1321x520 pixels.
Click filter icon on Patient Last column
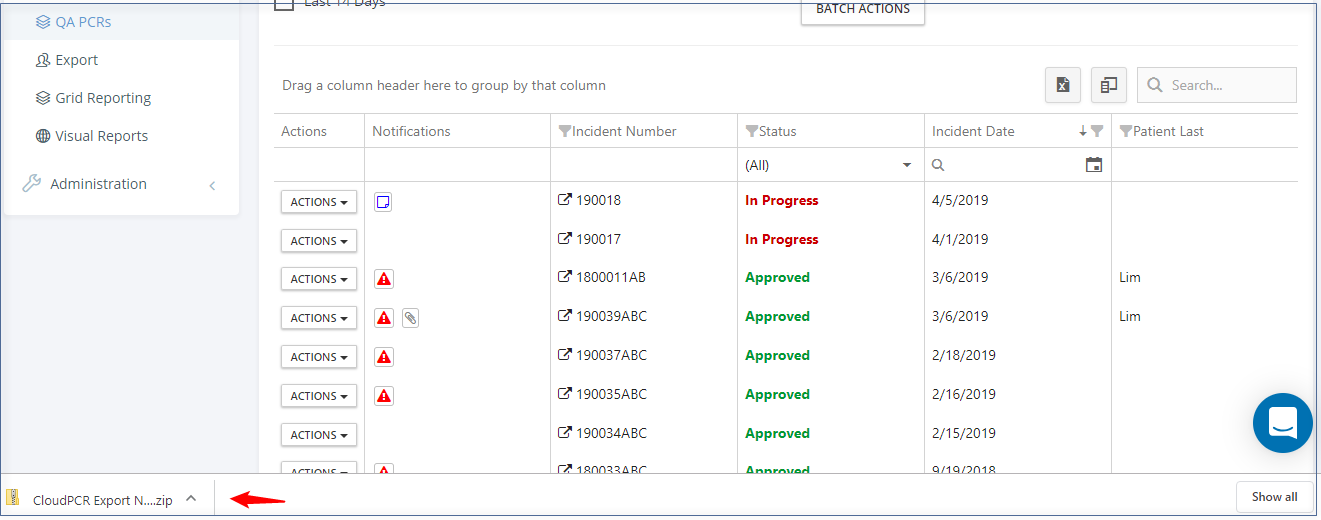coord(1126,131)
